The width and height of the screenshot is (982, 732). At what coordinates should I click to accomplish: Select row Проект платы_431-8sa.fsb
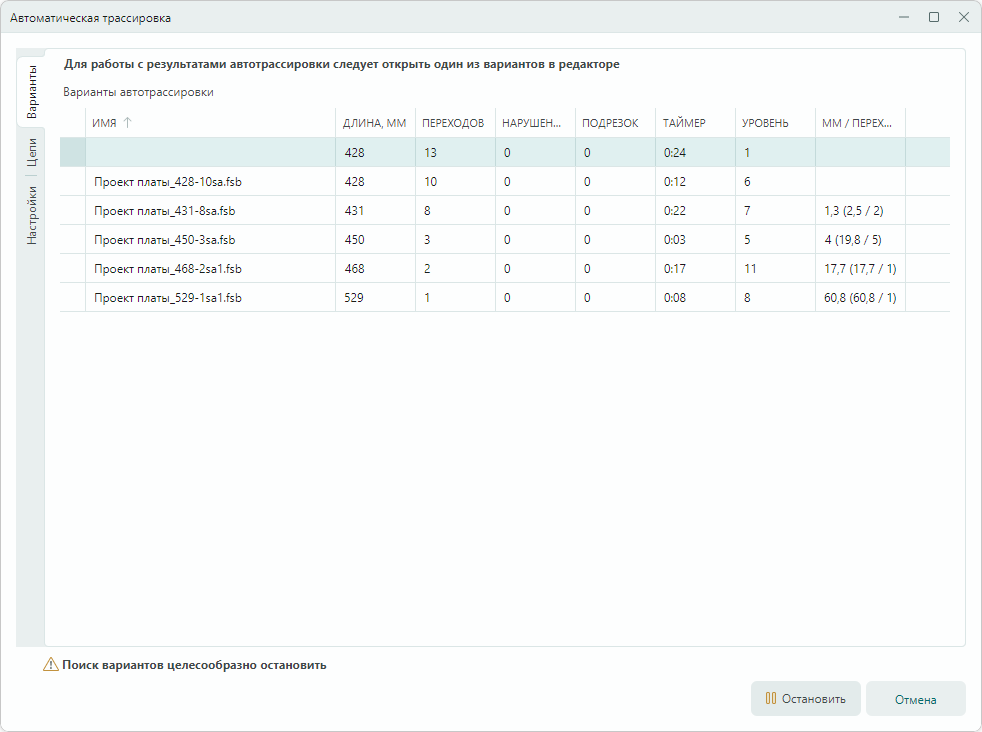pyautogui.click(x=164, y=211)
